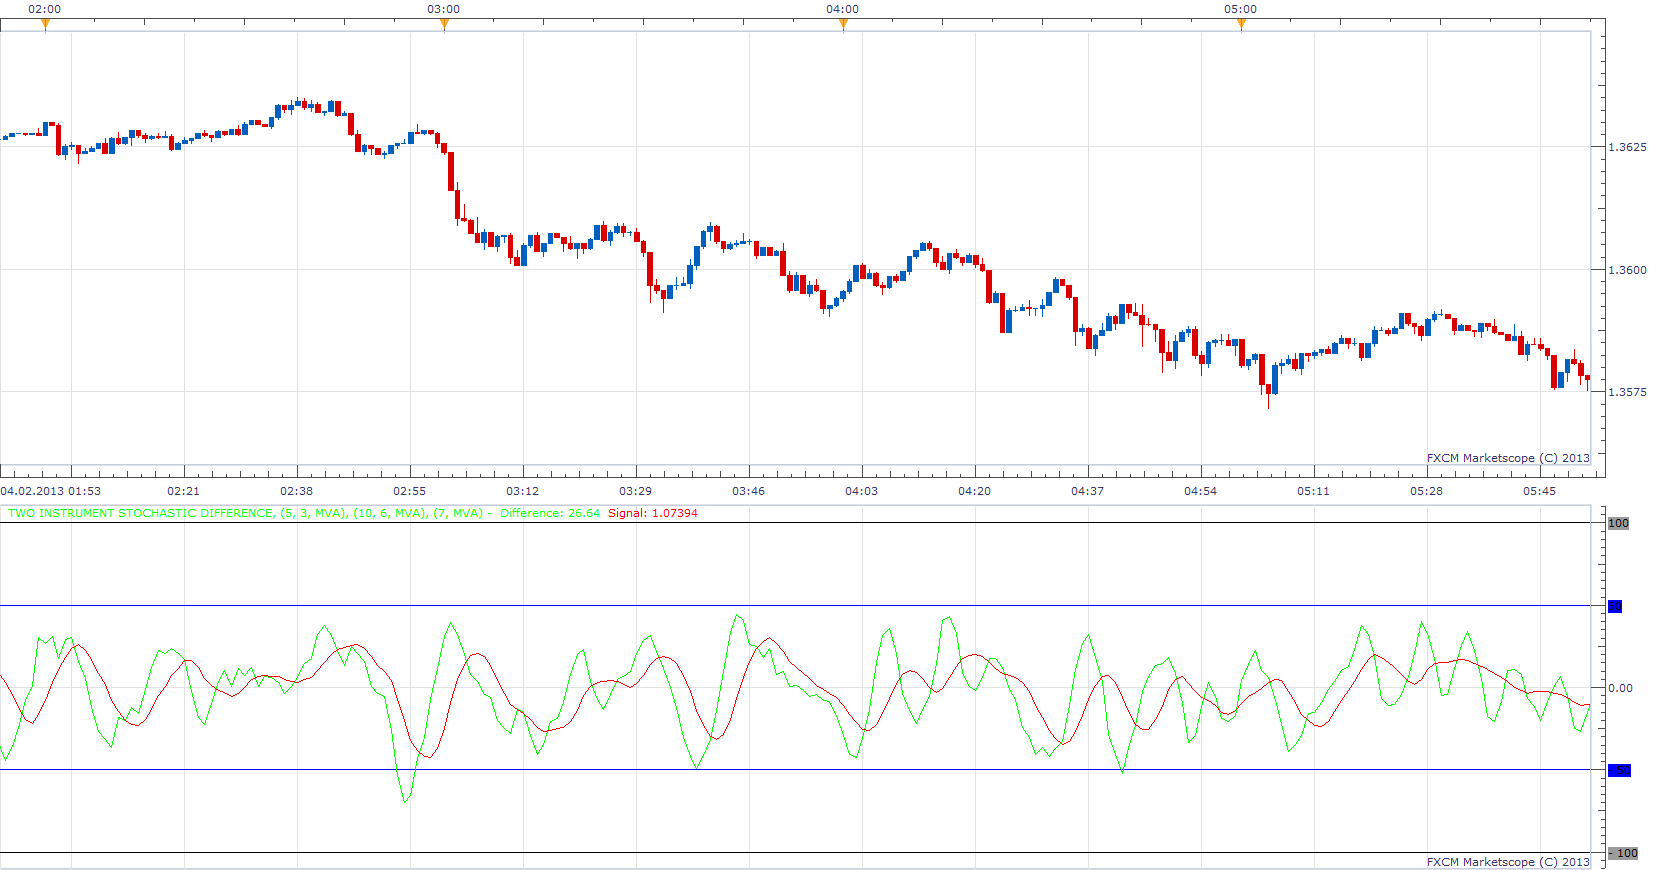Select the 1.3625 price axis label
This screenshot has height=870, width=1663.
coord(1627,147)
